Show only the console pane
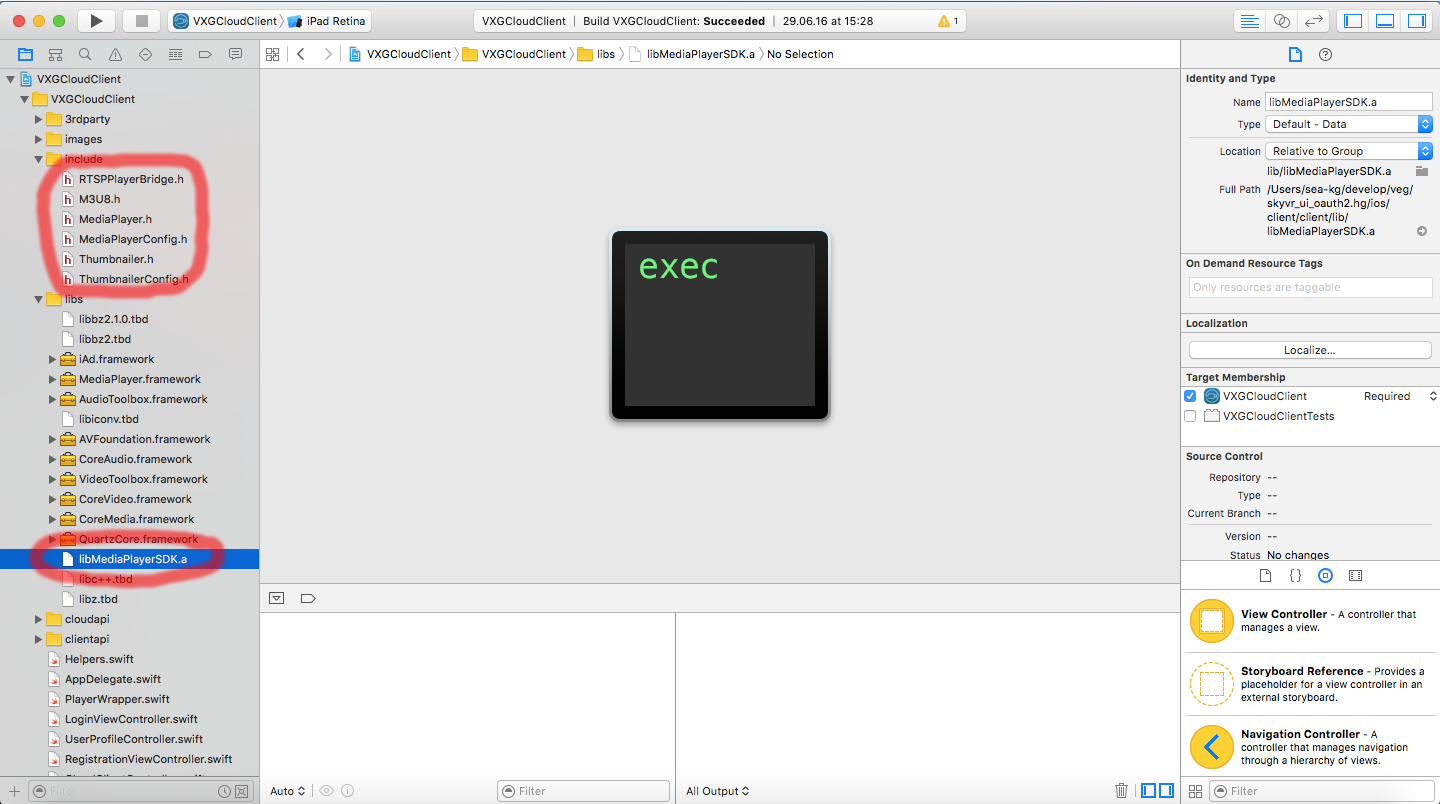The width and height of the screenshot is (1440, 804). [1166, 790]
